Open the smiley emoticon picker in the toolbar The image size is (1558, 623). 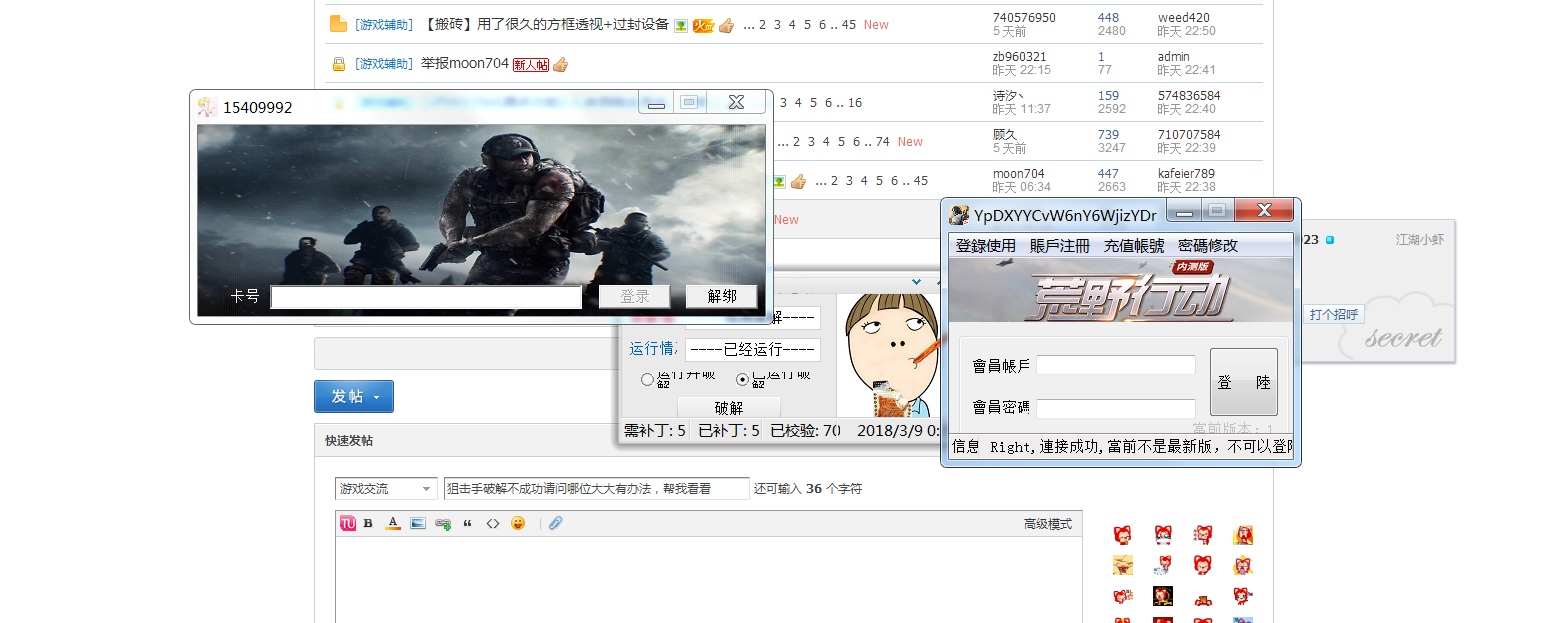(x=518, y=523)
